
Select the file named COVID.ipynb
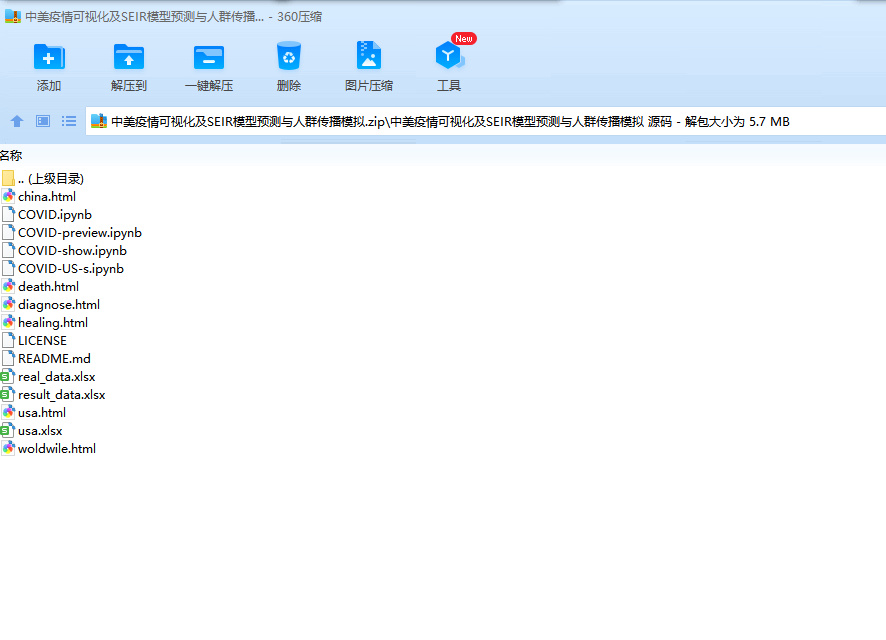coord(55,215)
